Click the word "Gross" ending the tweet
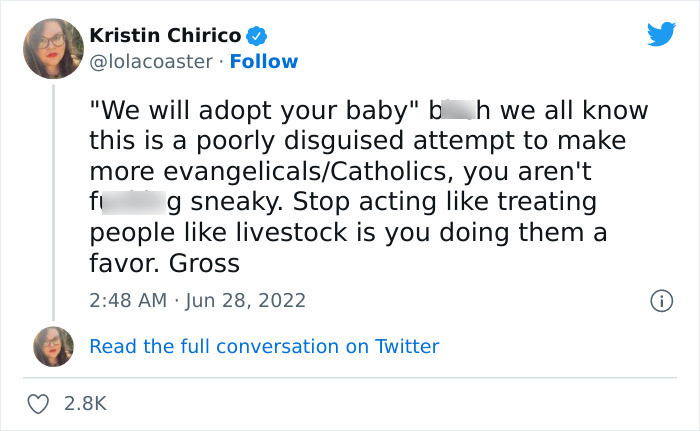700x431 pixels. [205, 264]
